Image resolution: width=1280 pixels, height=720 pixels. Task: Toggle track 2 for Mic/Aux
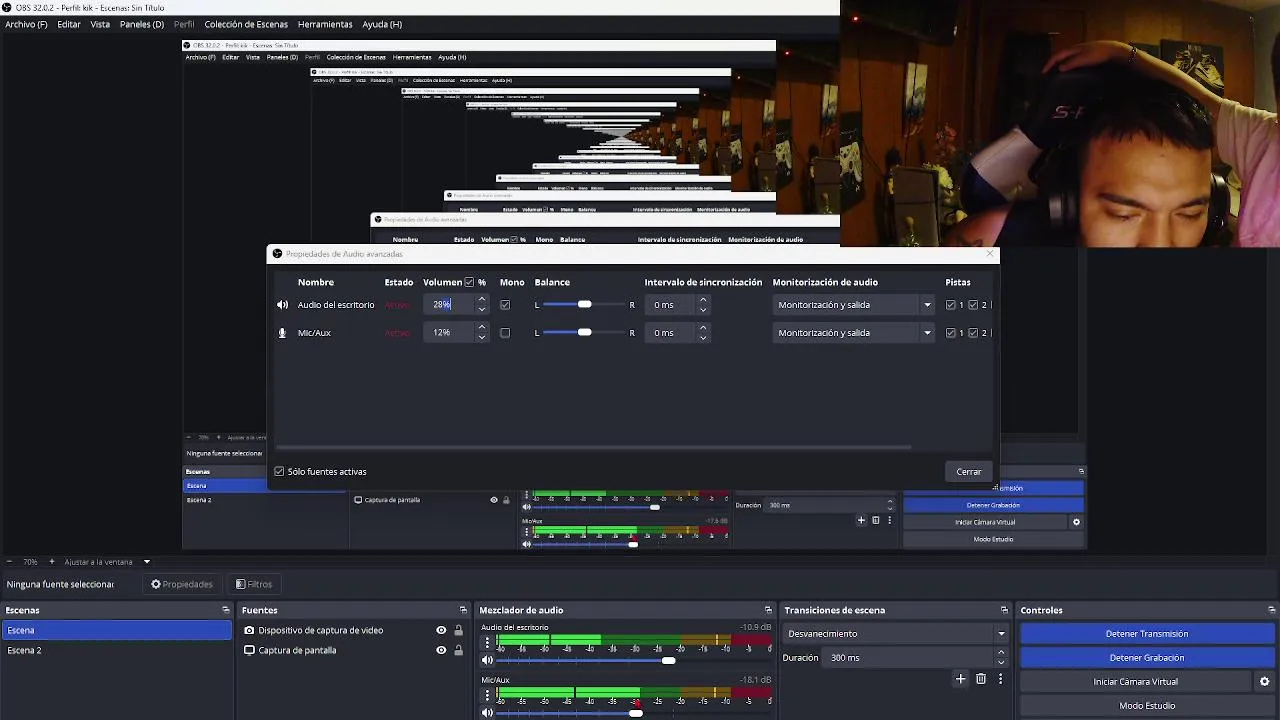pos(973,333)
